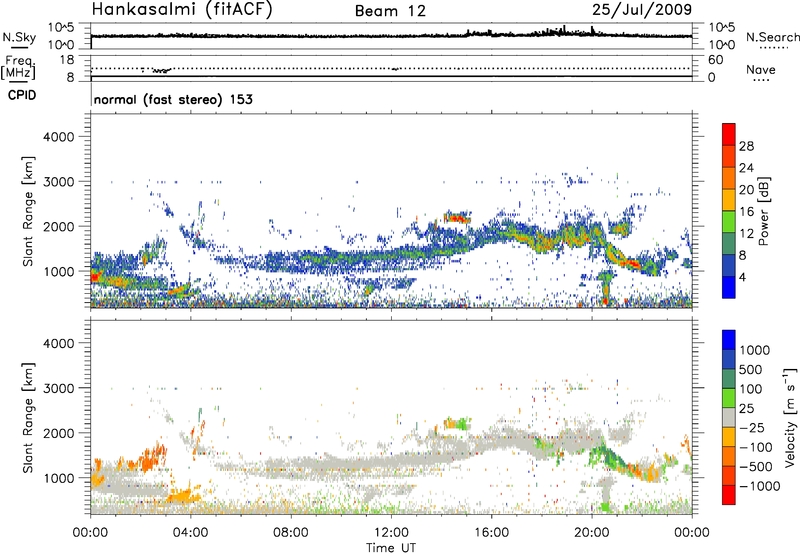This screenshot has width=800, height=554.
Task: Click 'normal (fast stereo) 153' text
Action: pos(173,99)
